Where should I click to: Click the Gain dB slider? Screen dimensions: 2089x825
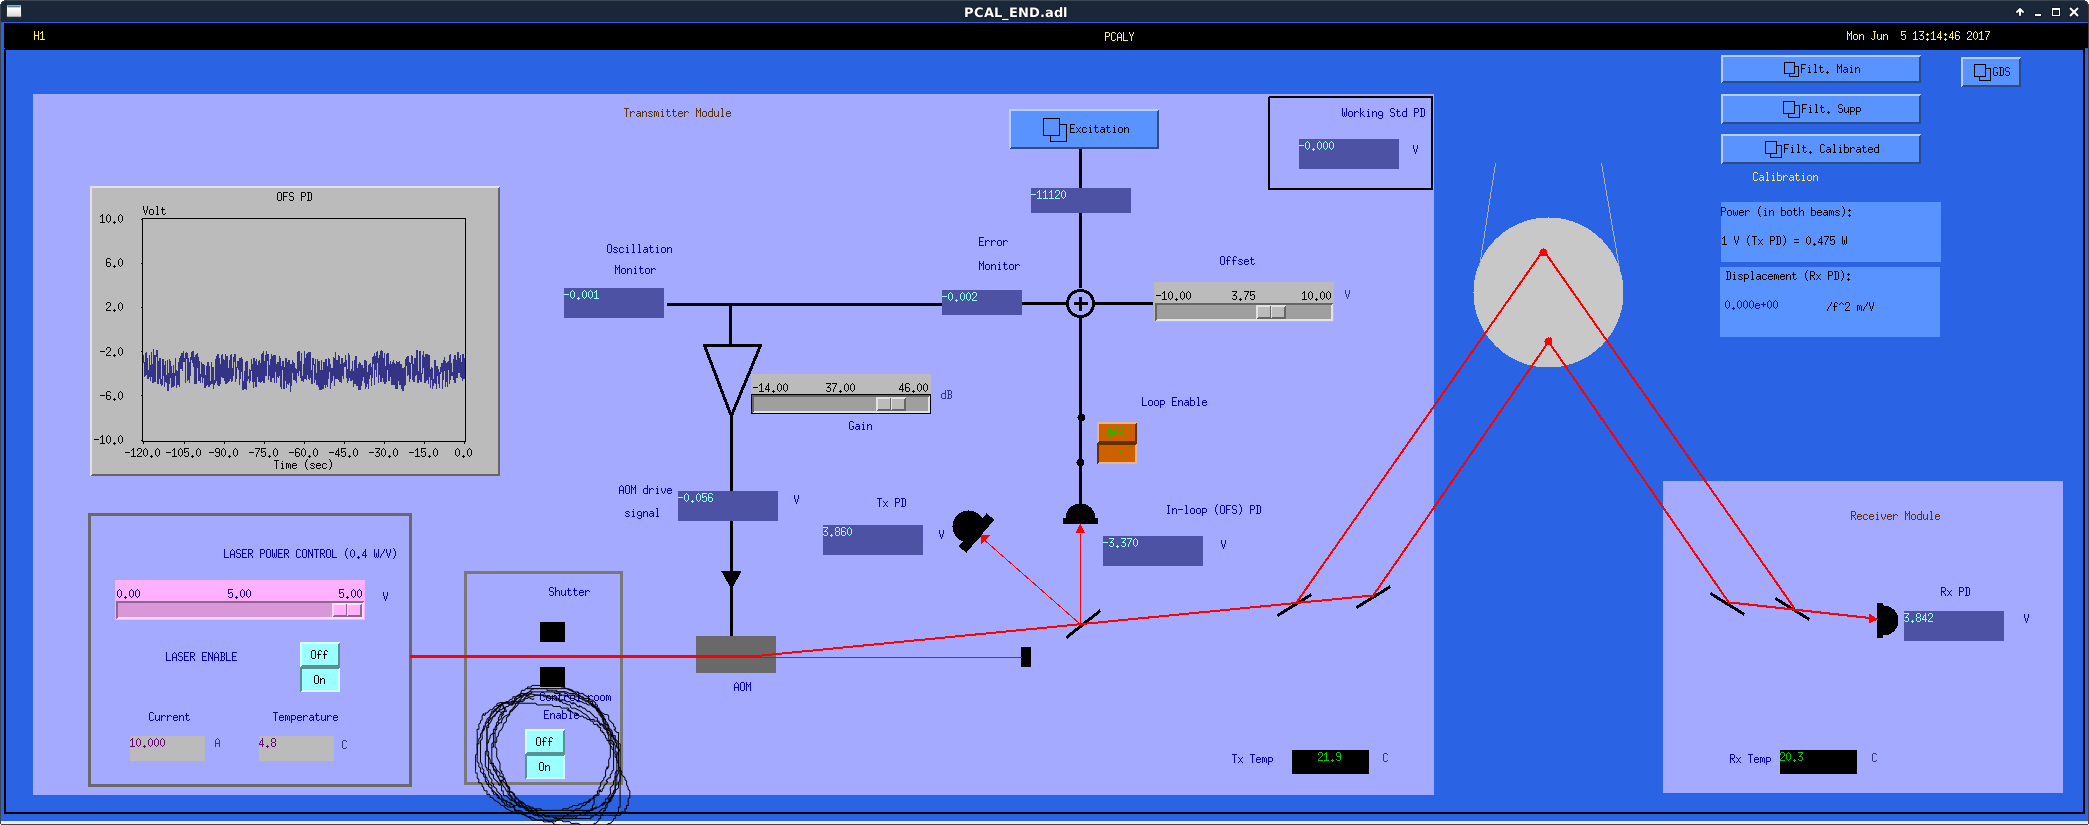[x=841, y=404]
